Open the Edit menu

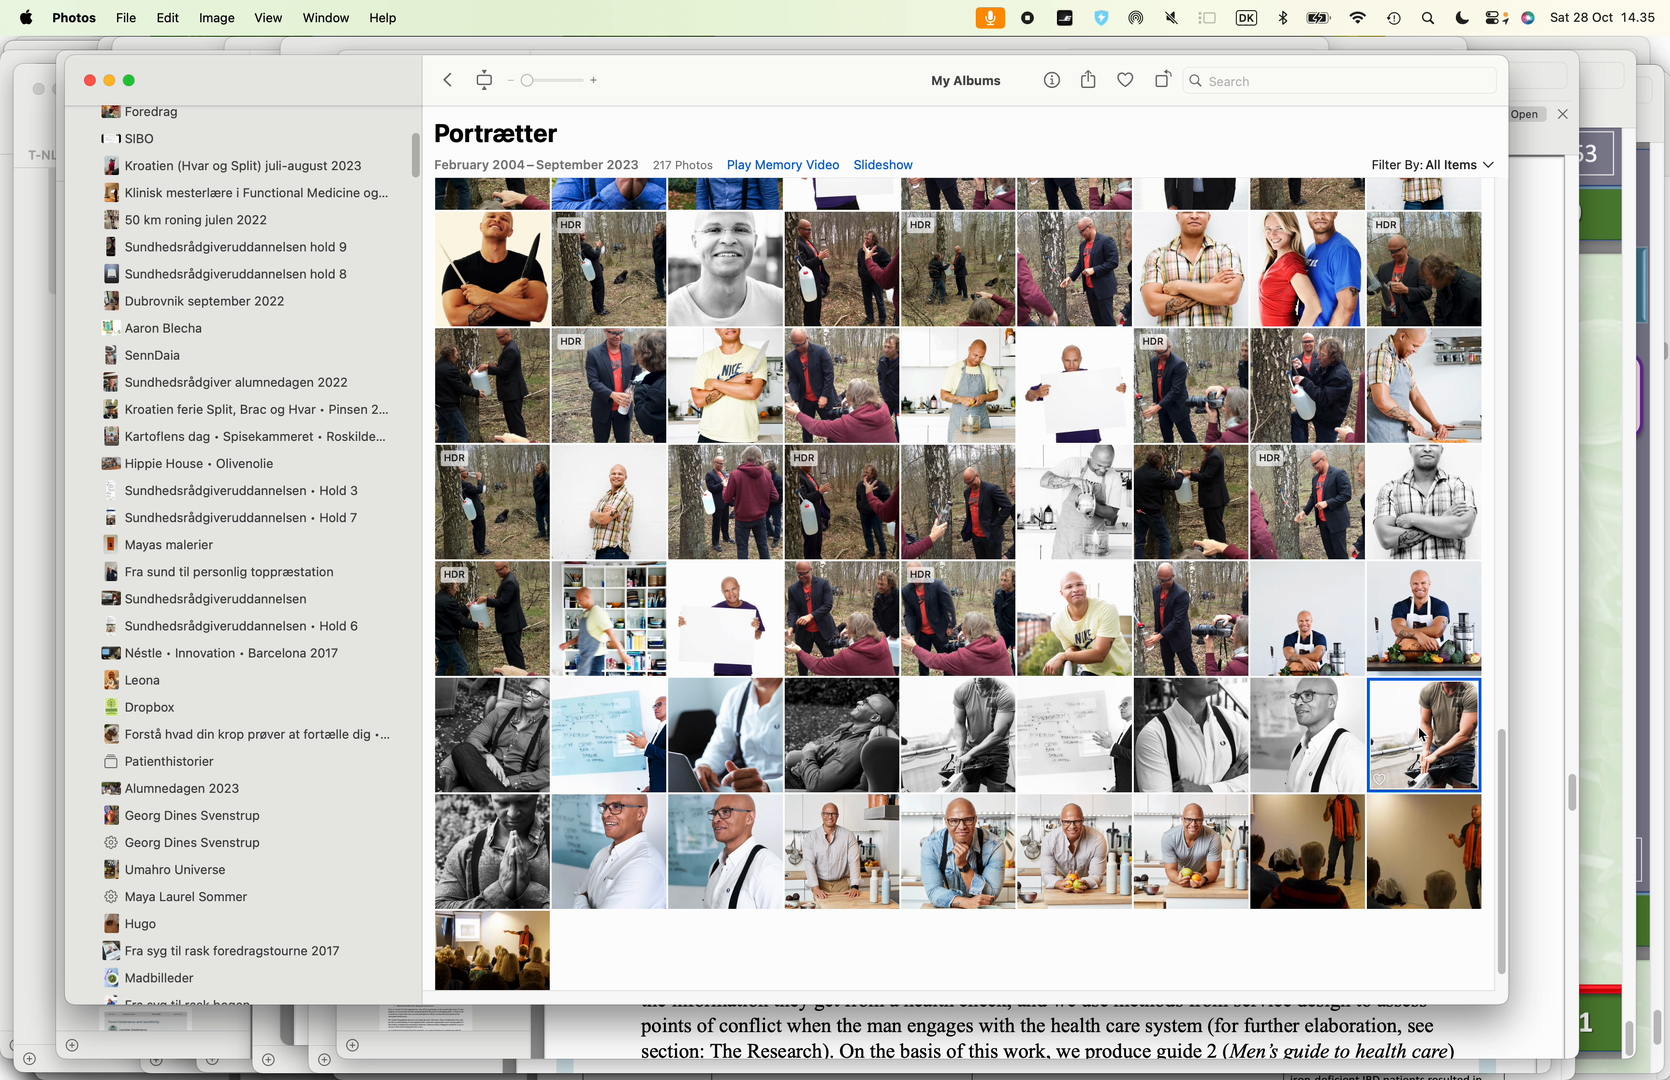point(168,18)
